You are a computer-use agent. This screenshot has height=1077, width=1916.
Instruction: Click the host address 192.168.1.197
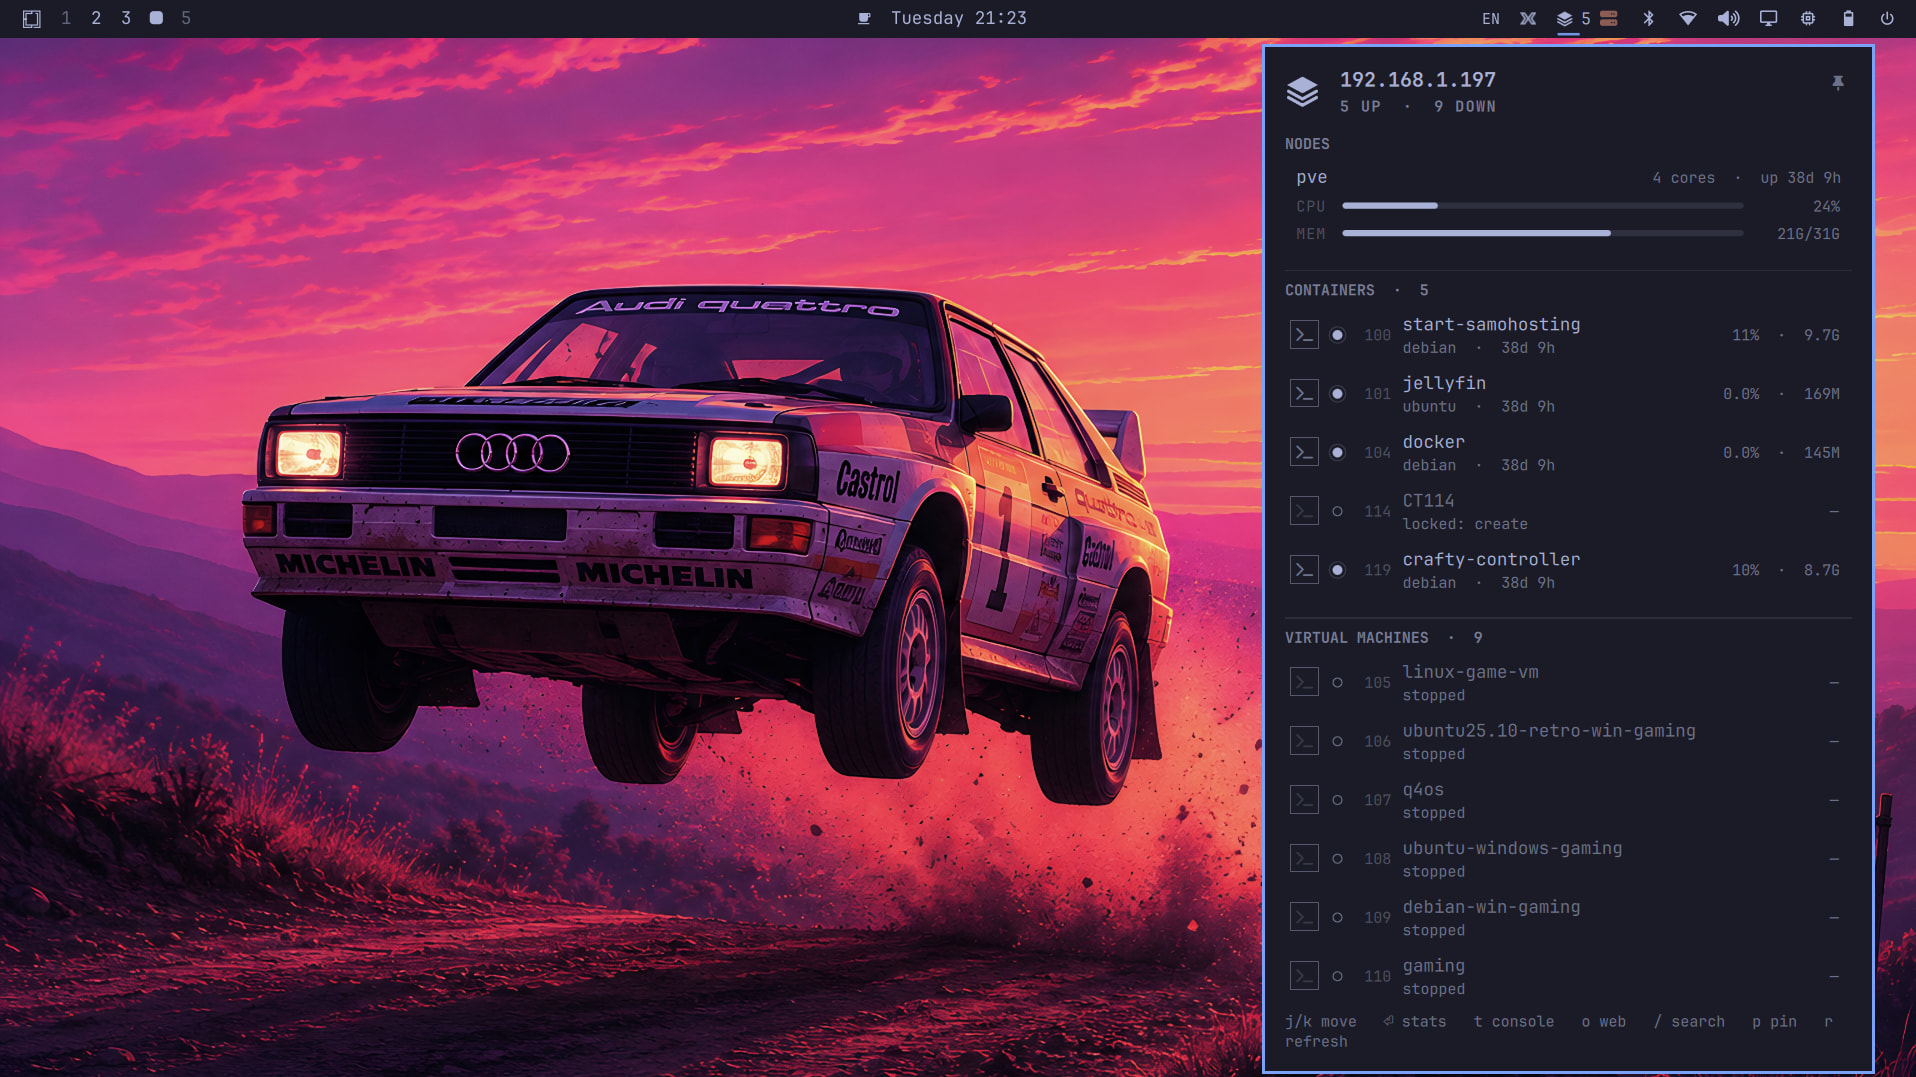click(1418, 80)
